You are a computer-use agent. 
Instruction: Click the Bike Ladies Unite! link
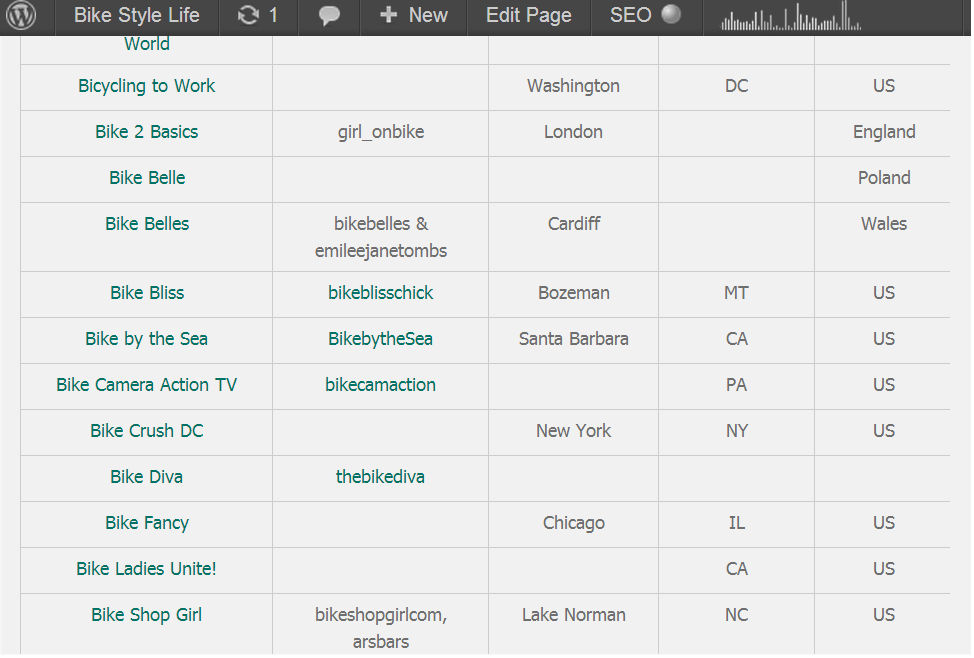[147, 569]
